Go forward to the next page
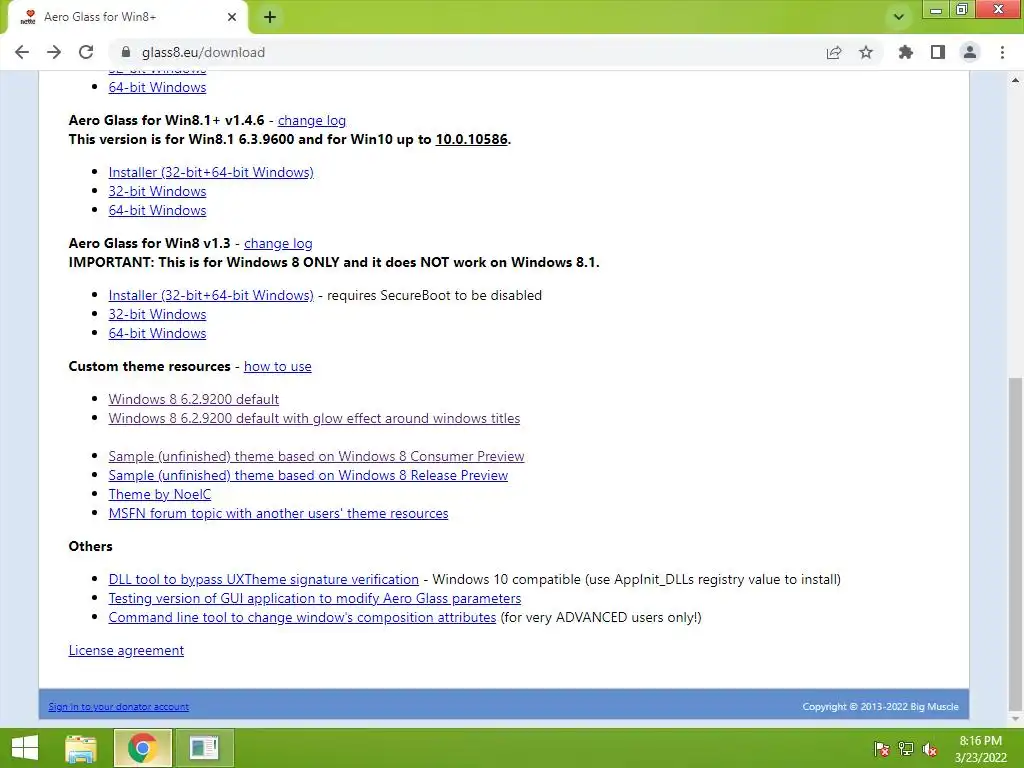The height and width of the screenshot is (768, 1024). (x=54, y=52)
